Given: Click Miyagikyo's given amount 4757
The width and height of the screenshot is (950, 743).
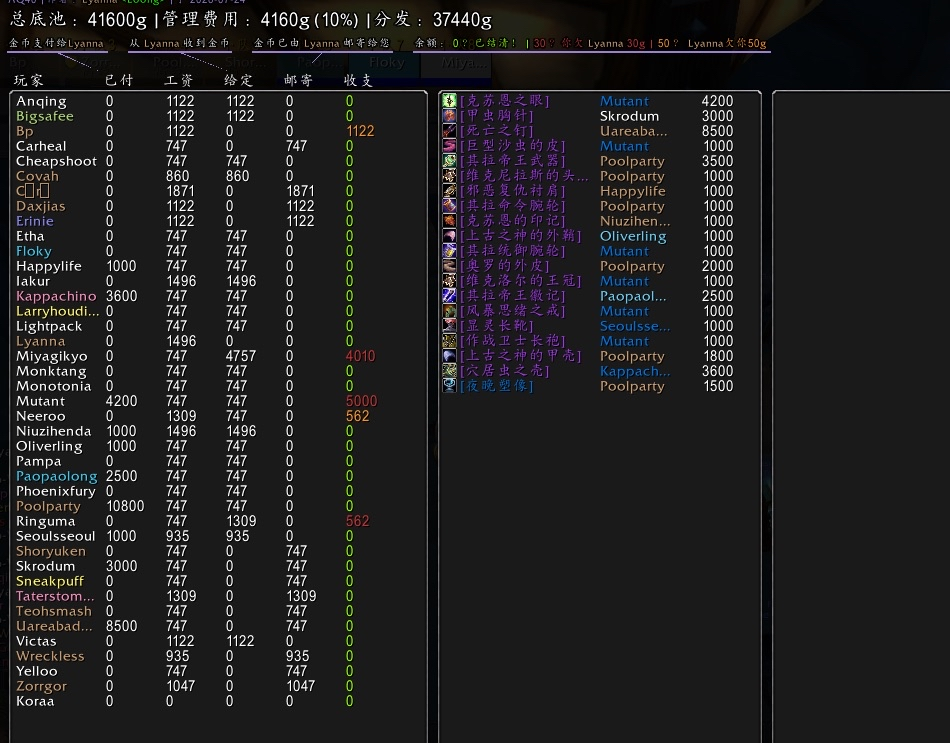Looking at the screenshot, I should [x=241, y=356].
